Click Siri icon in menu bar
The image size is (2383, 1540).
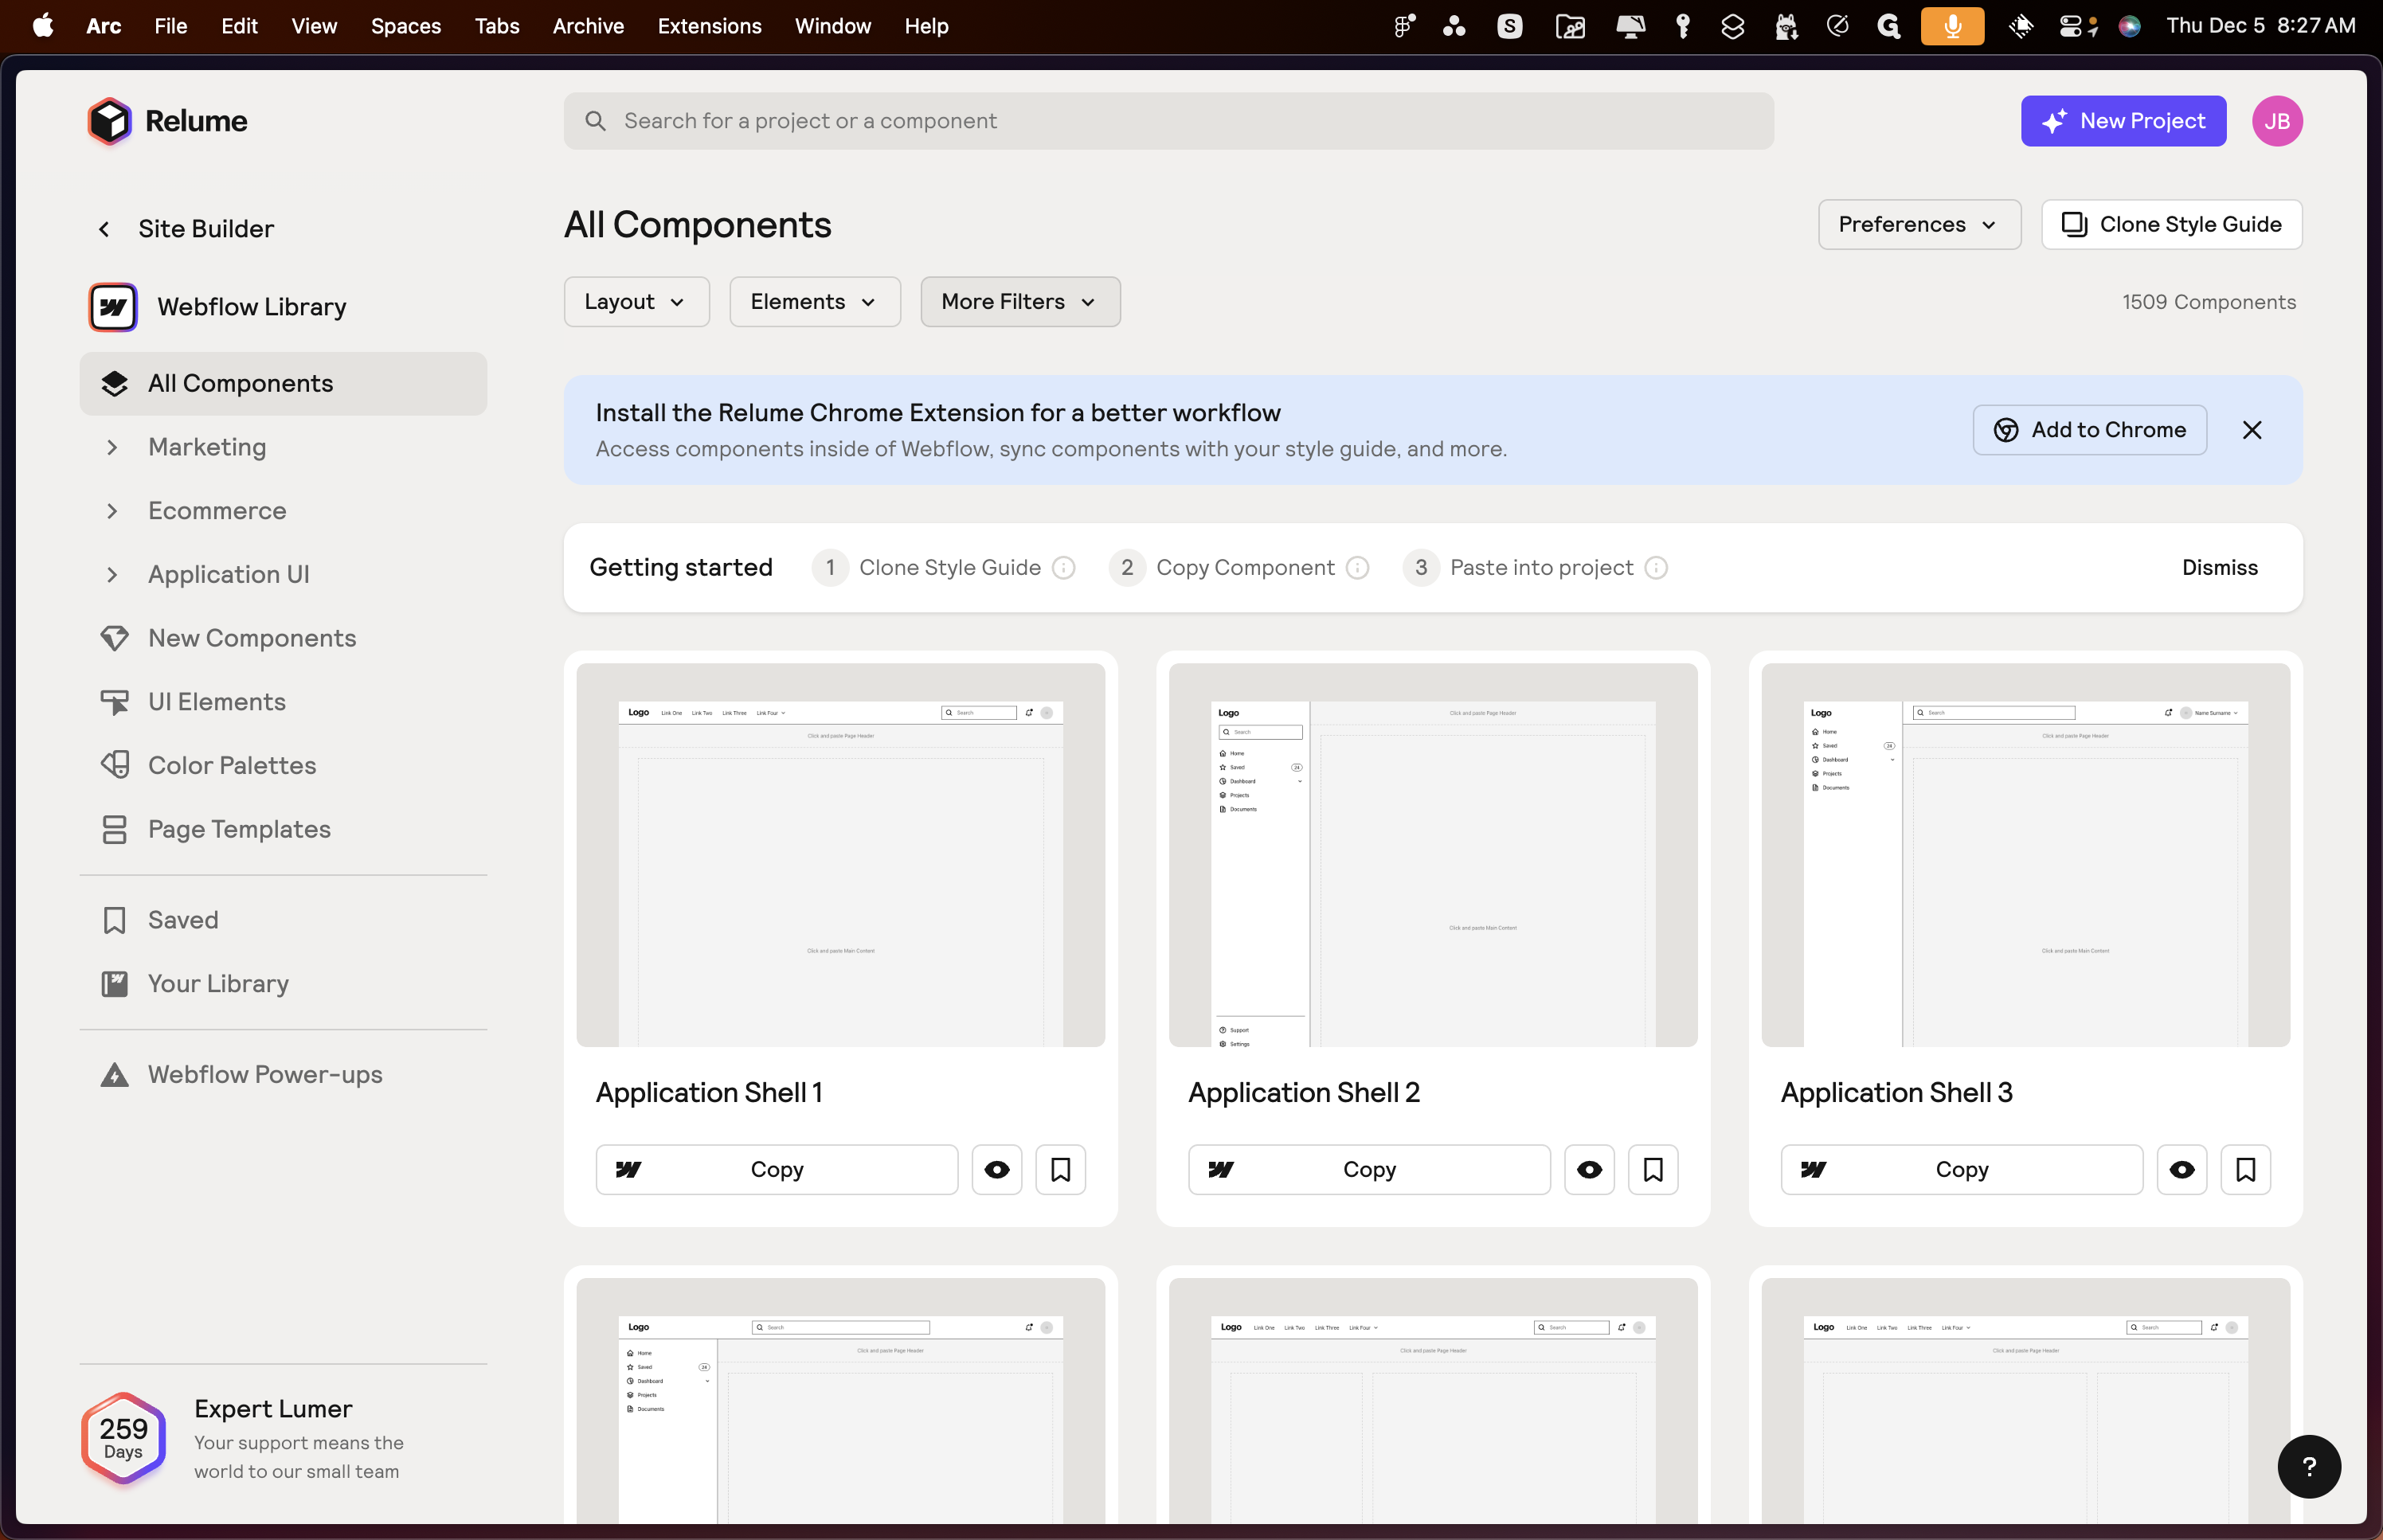click(x=2129, y=26)
